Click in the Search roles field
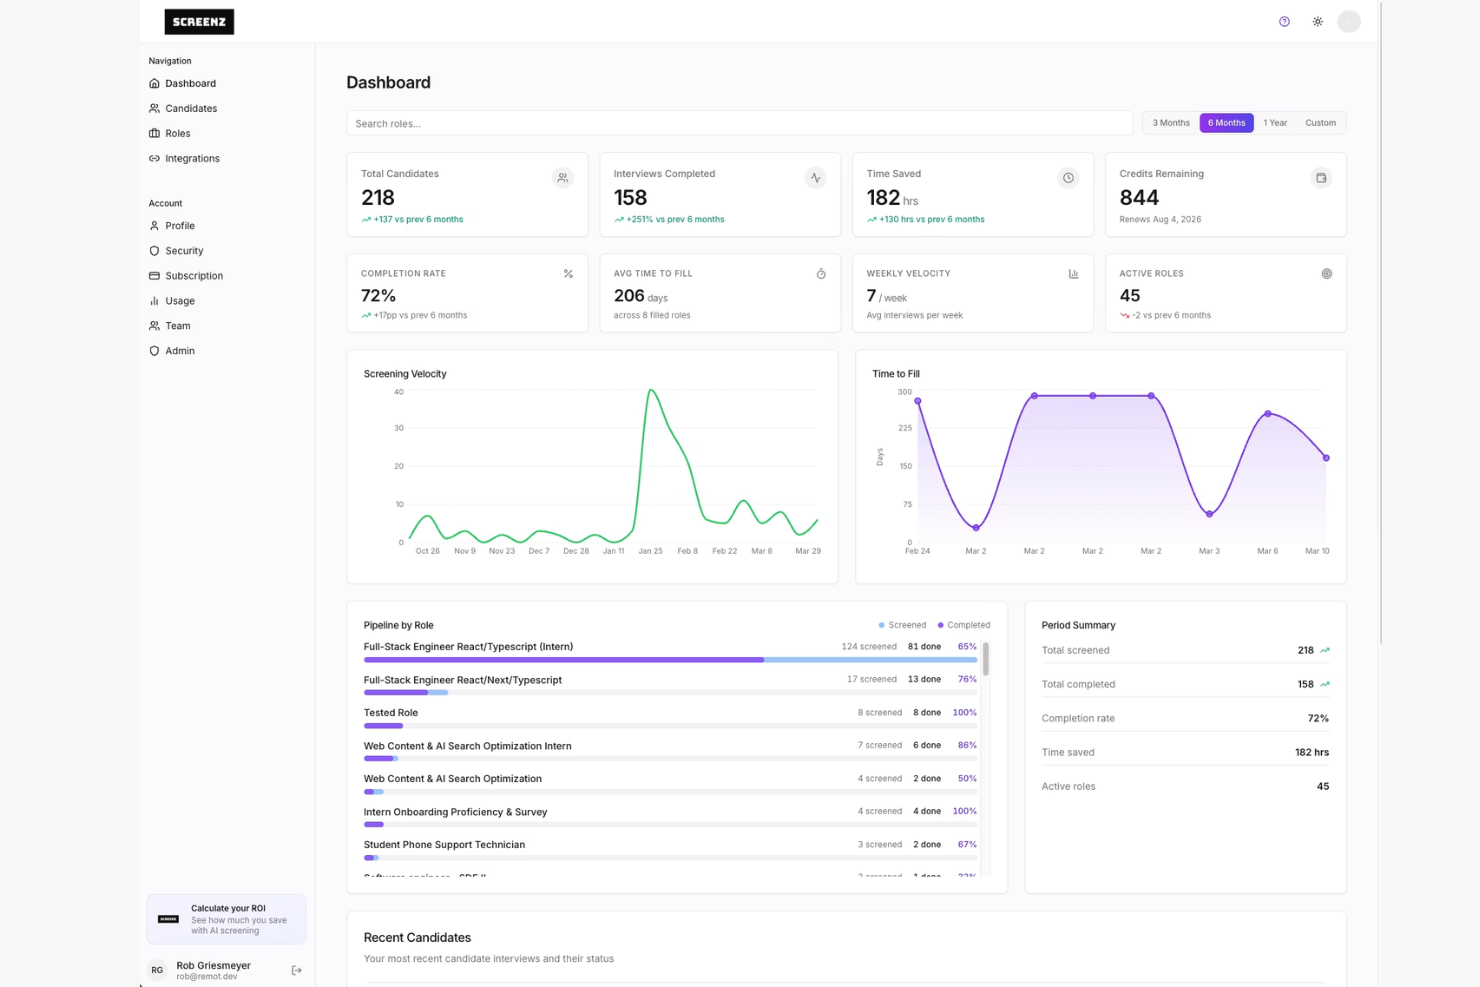This screenshot has width=1480, height=987. 740,124
